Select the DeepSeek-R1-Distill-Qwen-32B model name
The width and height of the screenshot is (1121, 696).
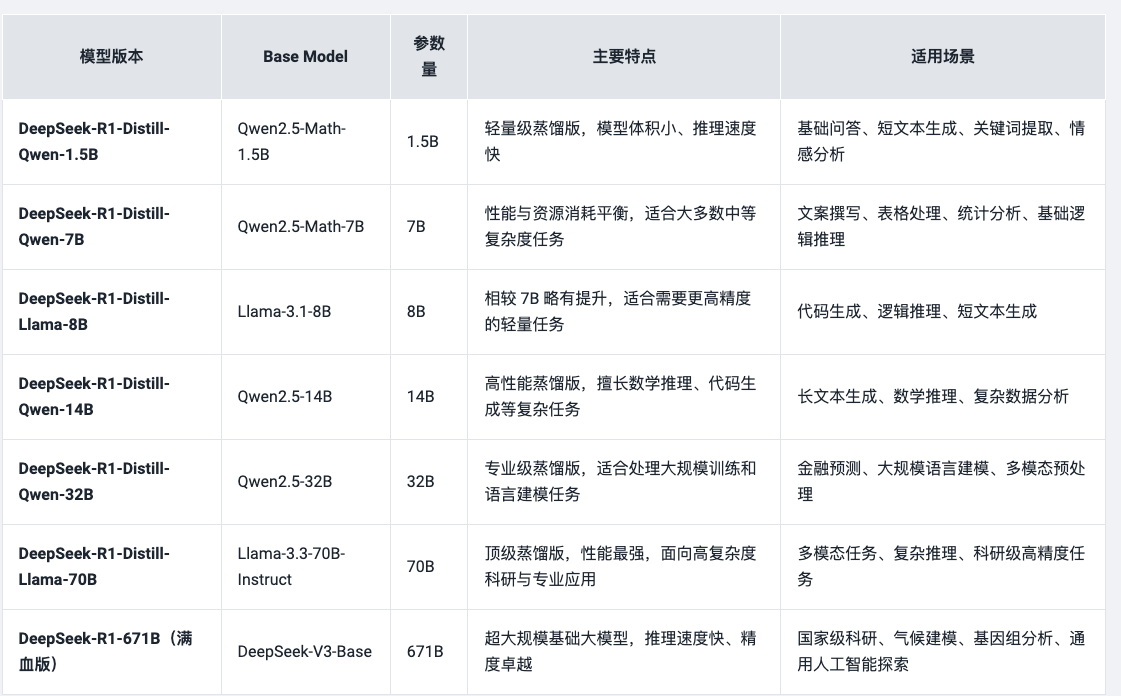(x=94, y=482)
